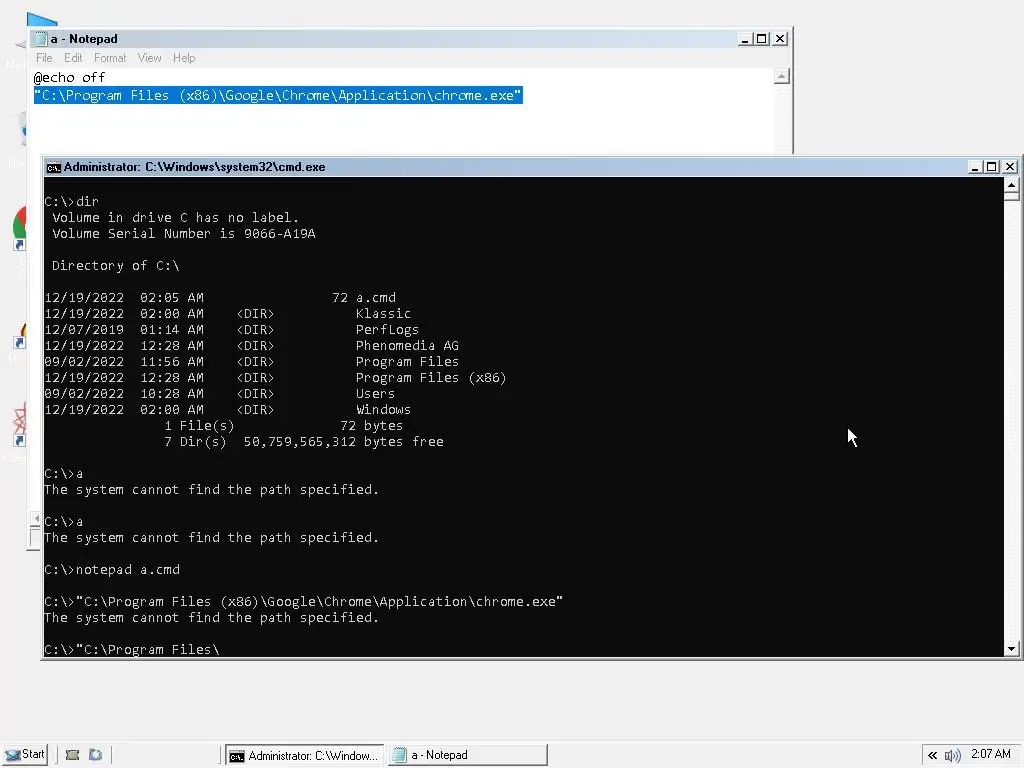This screenshot has height=768, width=1024.
Task: Click the second quick launch icon on taskbar
Action: pos(95,755)
